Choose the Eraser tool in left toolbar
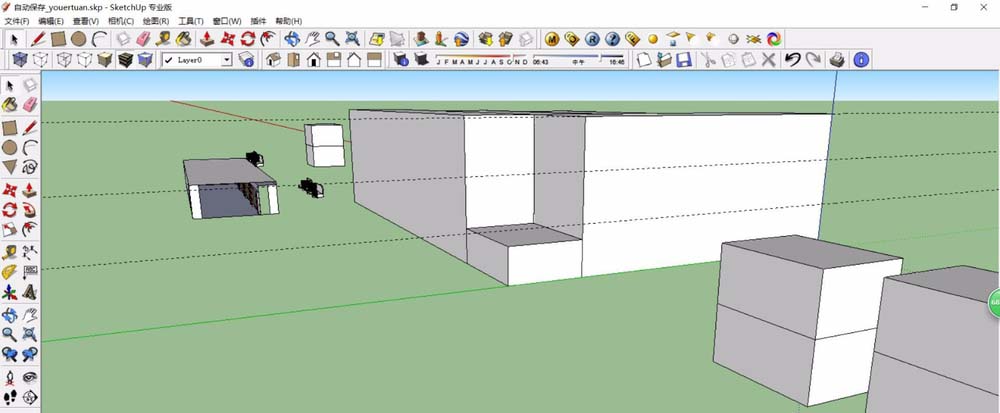The image size is (1000, 413). coord(29,104)
